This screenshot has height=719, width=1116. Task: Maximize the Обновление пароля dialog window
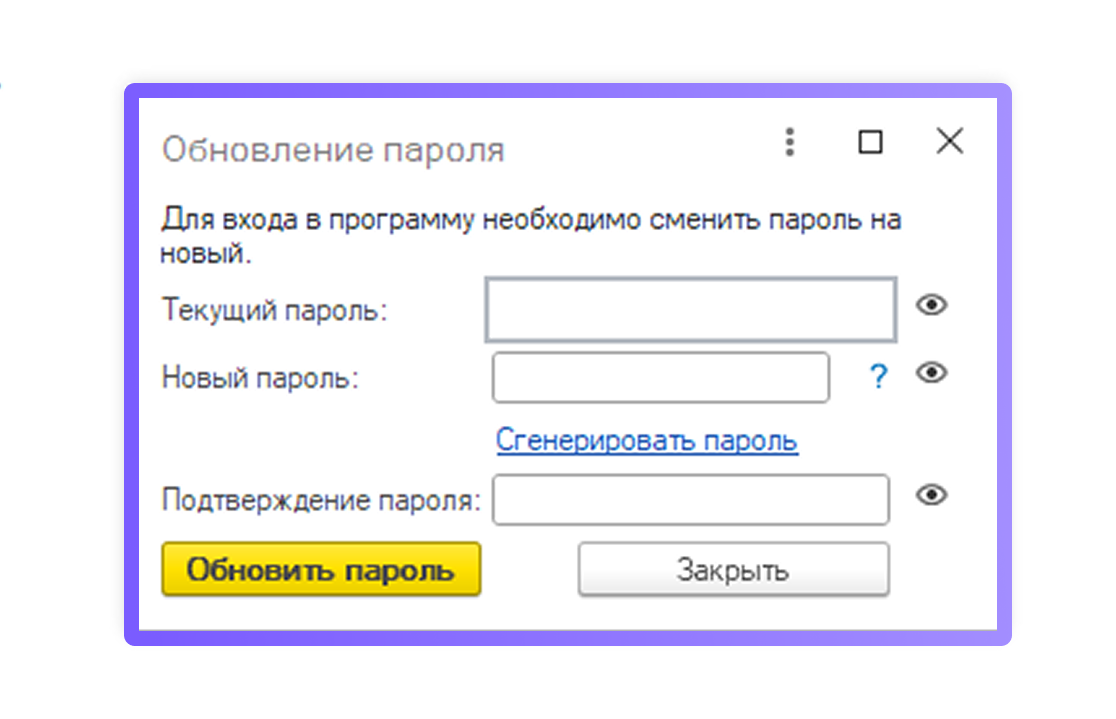point(870,143)
